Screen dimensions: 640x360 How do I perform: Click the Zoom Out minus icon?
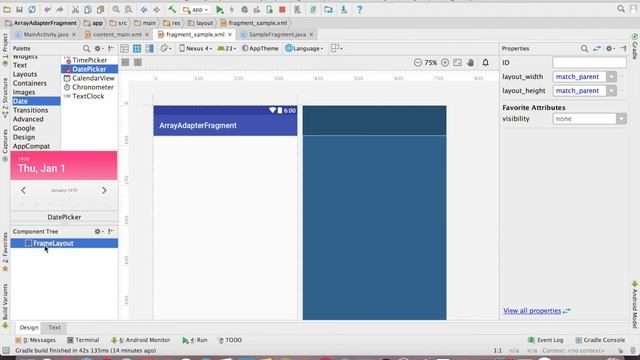coord(418,62)
